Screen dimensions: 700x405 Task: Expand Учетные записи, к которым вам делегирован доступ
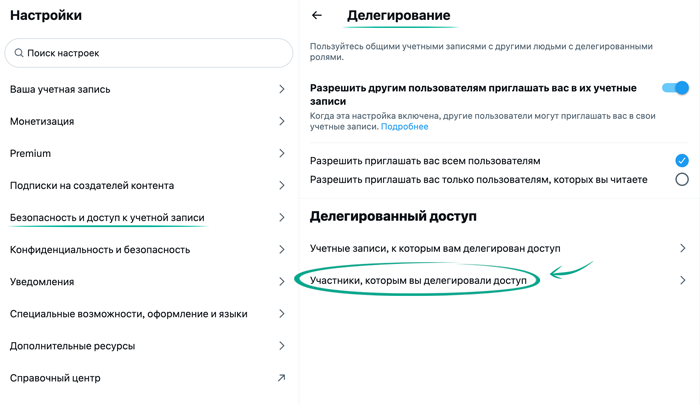tap(682, 248)
